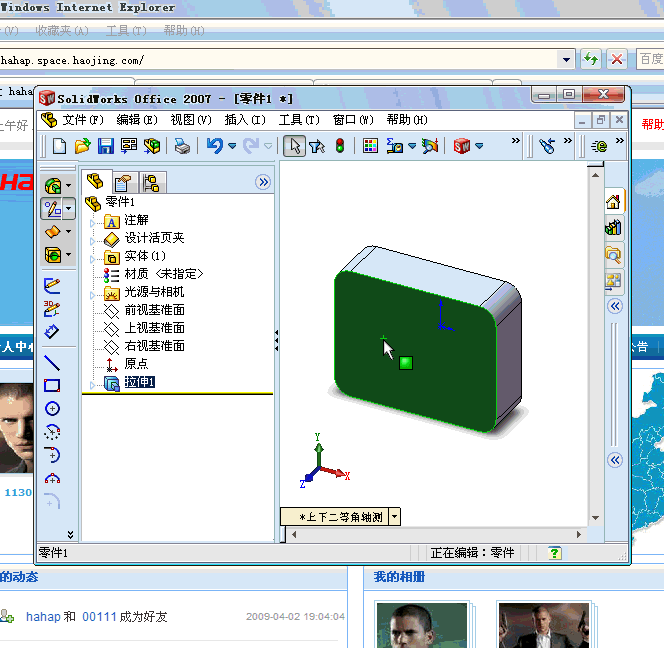The width and height of the screenshot is (664, 648).
Task: Select the Line sketch tool
Action: click(x=52, y=363)
